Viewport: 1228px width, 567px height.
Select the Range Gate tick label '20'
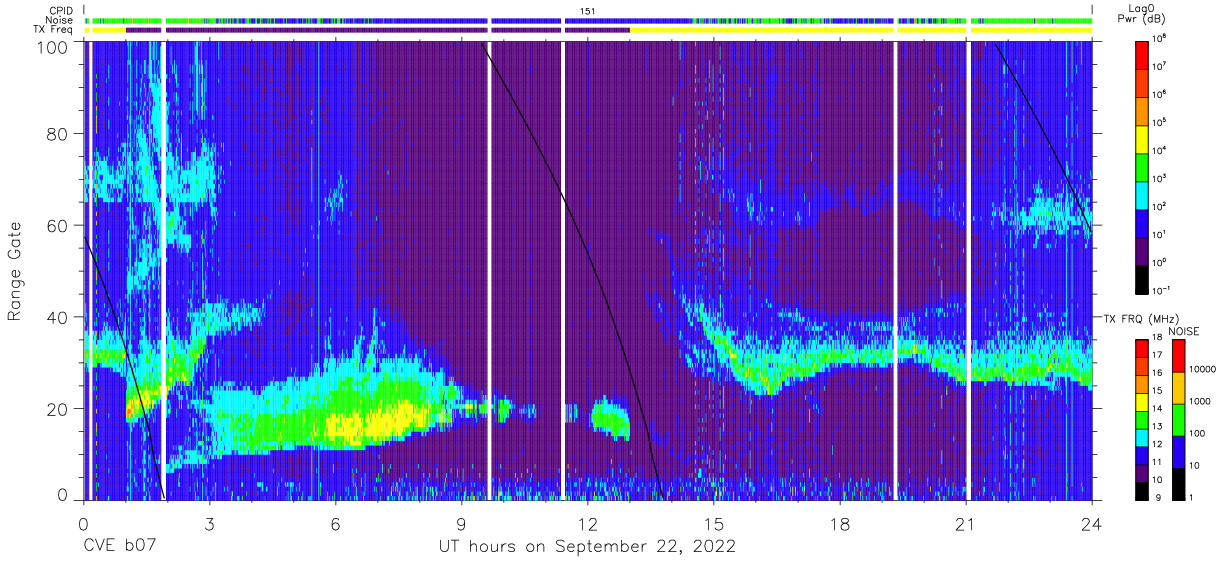pyautogui.click(x=57, y=409)
